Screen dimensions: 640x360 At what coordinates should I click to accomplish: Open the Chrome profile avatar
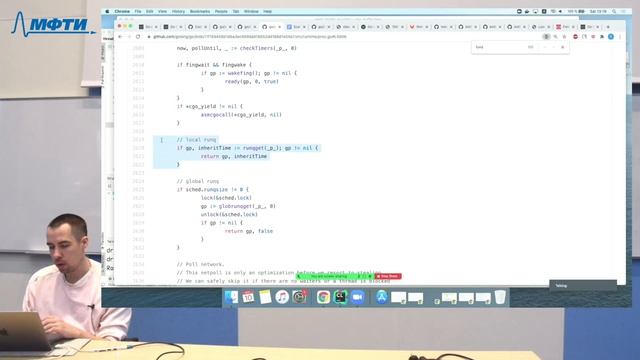point(611,37)
